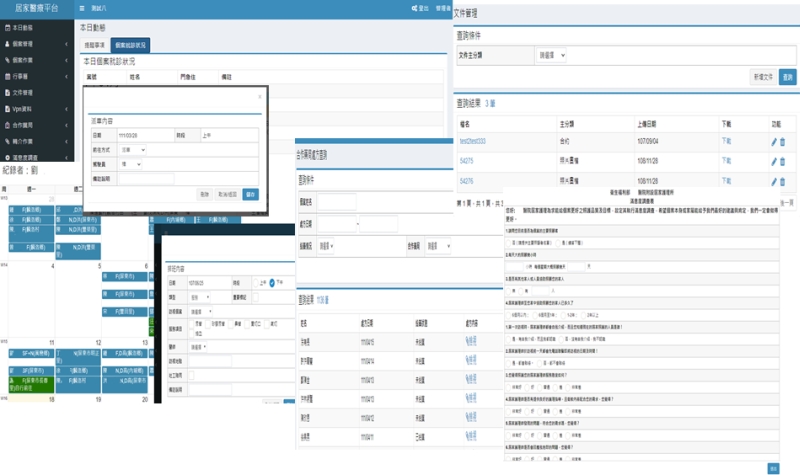Viewport: 800px width, 475px height.
Task: Click 下載 in the 54275 row
Action: pyautogui.click(x=727, y=161)
